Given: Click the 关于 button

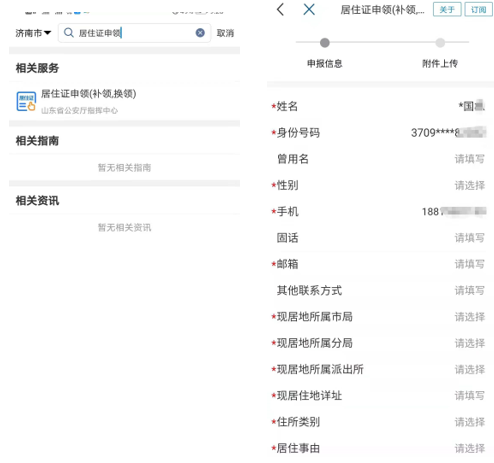Looking at the screenshot, I should (447, 9).
